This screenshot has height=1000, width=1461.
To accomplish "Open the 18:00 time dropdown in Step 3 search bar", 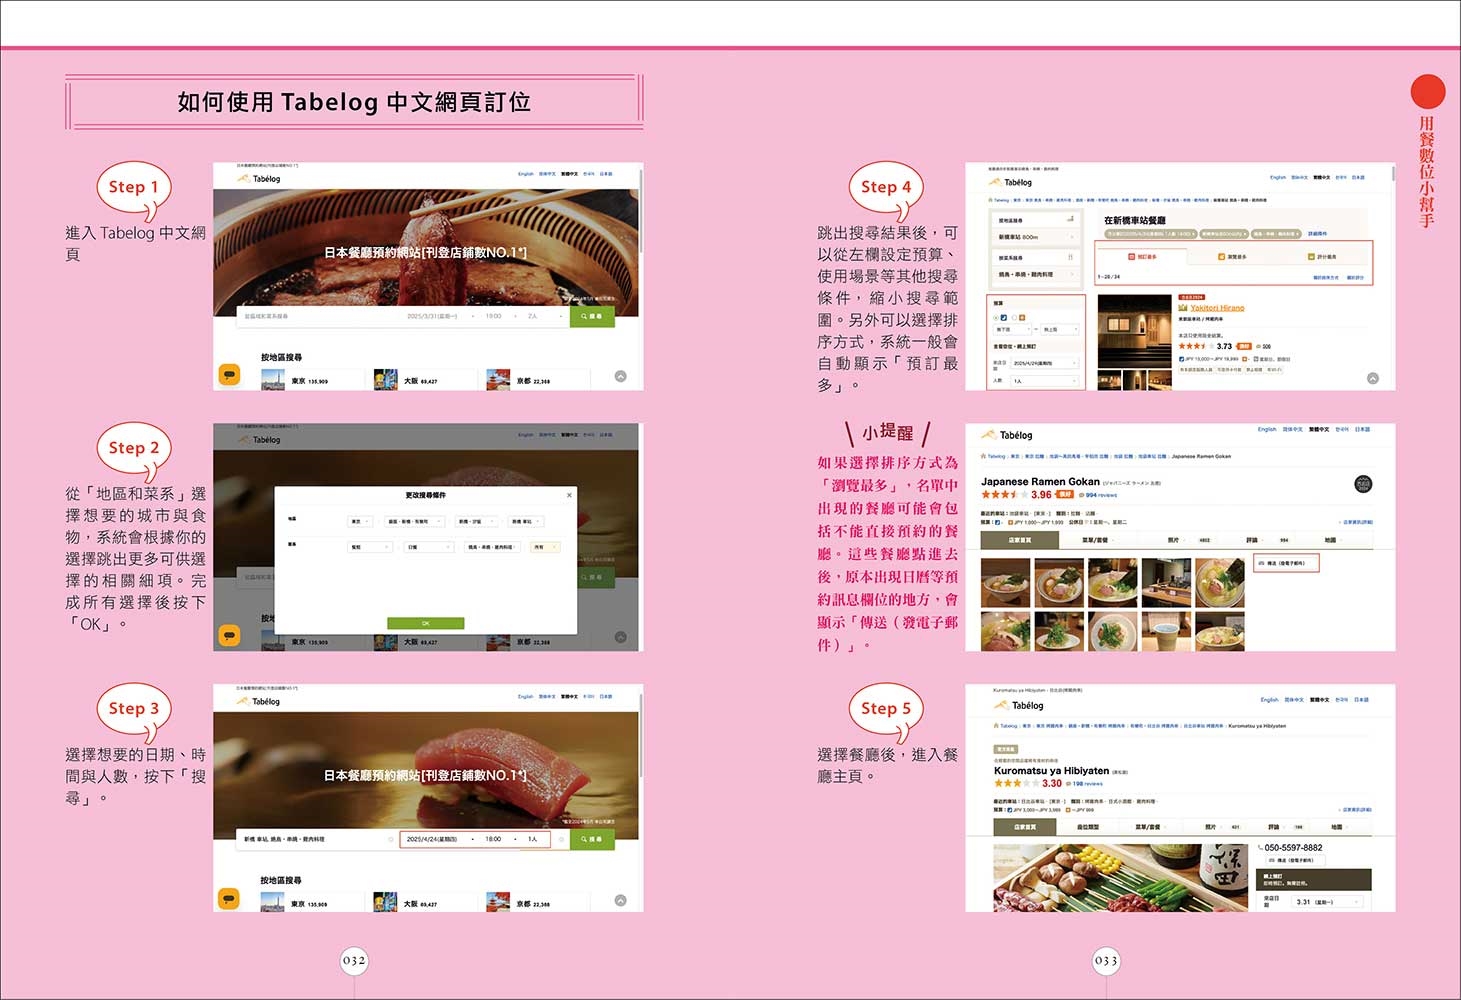I will (497, 839).
